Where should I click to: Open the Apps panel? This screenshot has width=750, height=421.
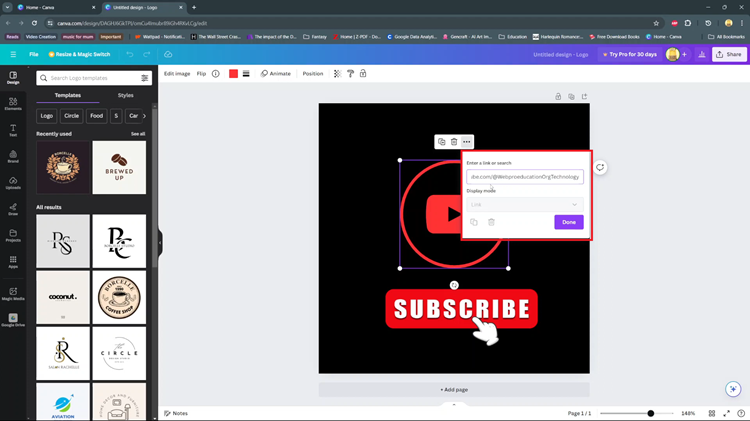pos(13,262)
